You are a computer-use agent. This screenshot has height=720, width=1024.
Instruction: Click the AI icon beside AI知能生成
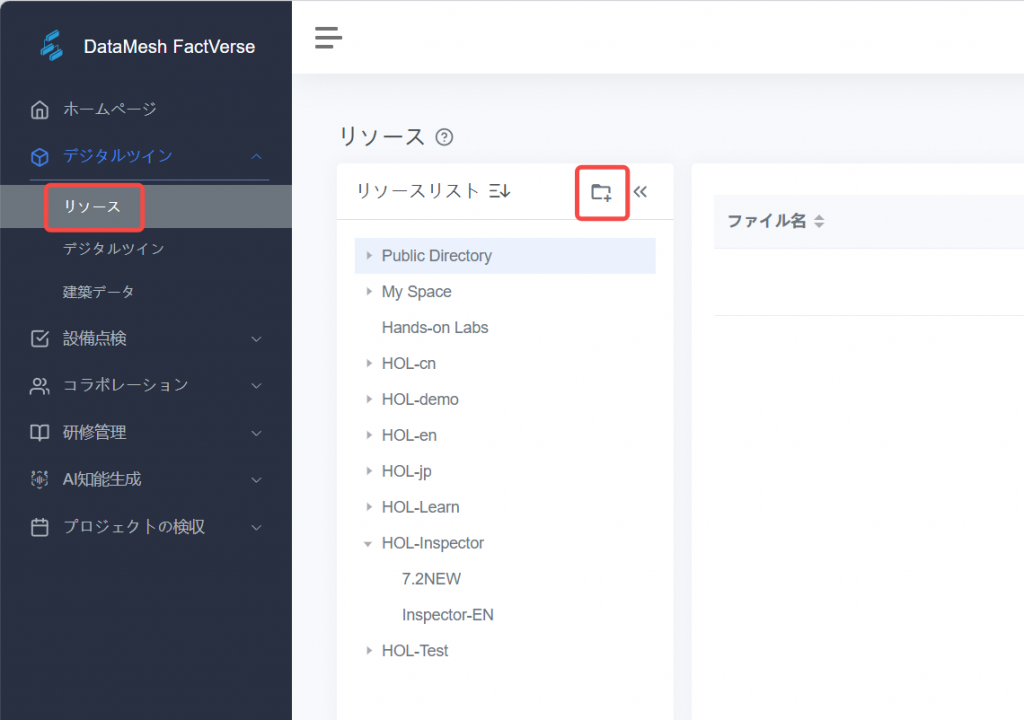coord(40,480)
